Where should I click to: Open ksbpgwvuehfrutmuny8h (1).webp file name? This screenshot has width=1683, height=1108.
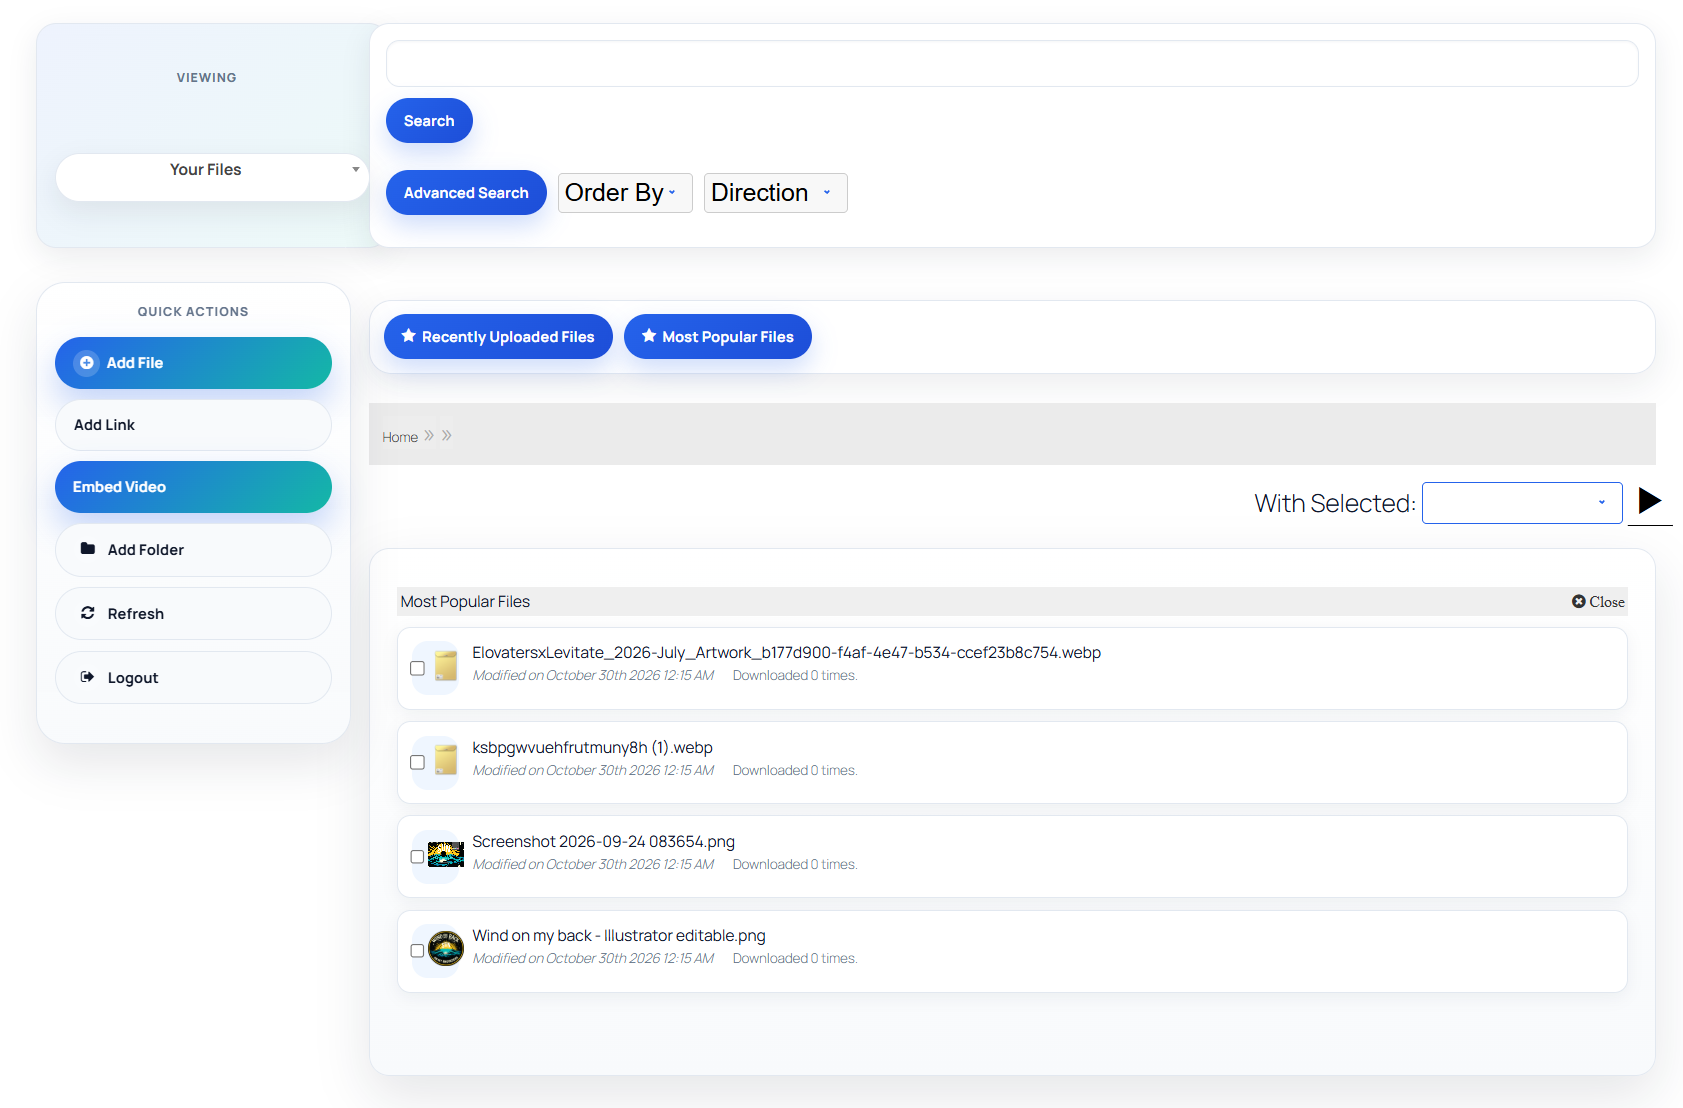pos(593,747)
